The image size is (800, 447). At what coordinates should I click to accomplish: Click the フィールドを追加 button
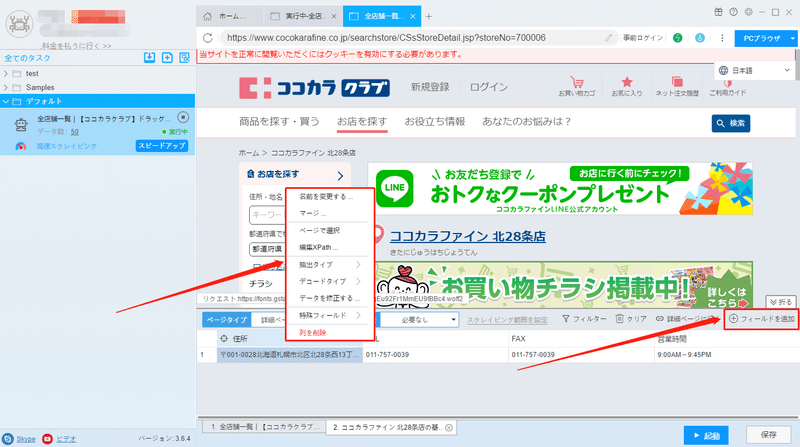(761, 319)
